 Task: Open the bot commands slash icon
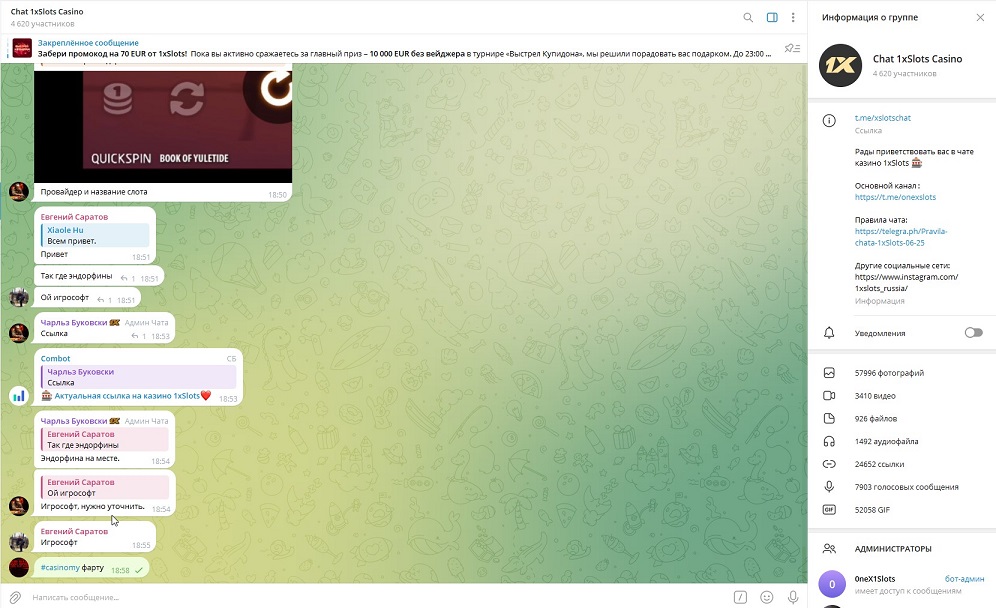click(740, 597)
